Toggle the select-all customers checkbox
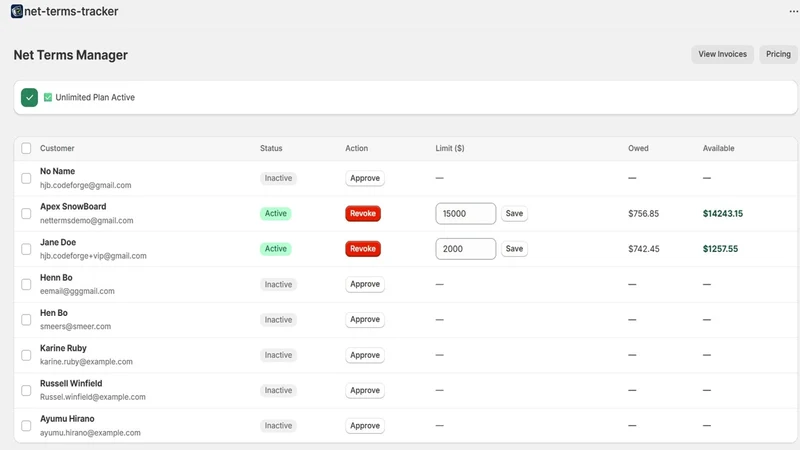 [26, 148]
